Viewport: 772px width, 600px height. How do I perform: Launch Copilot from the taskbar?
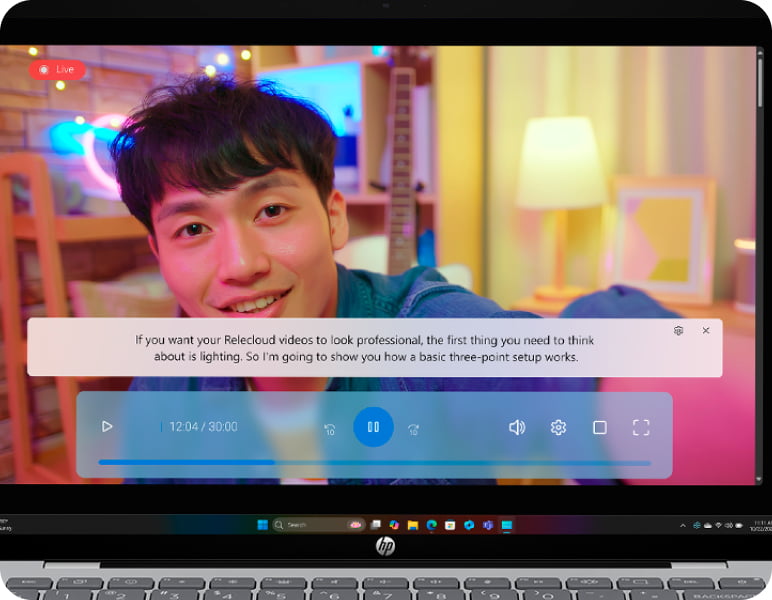click(x=394, y=525)
